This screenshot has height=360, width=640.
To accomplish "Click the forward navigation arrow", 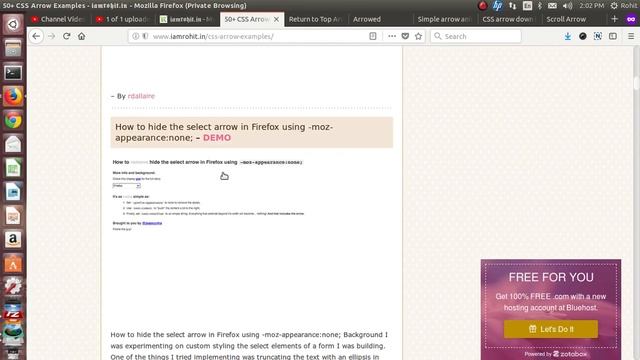I will [51, 36].
